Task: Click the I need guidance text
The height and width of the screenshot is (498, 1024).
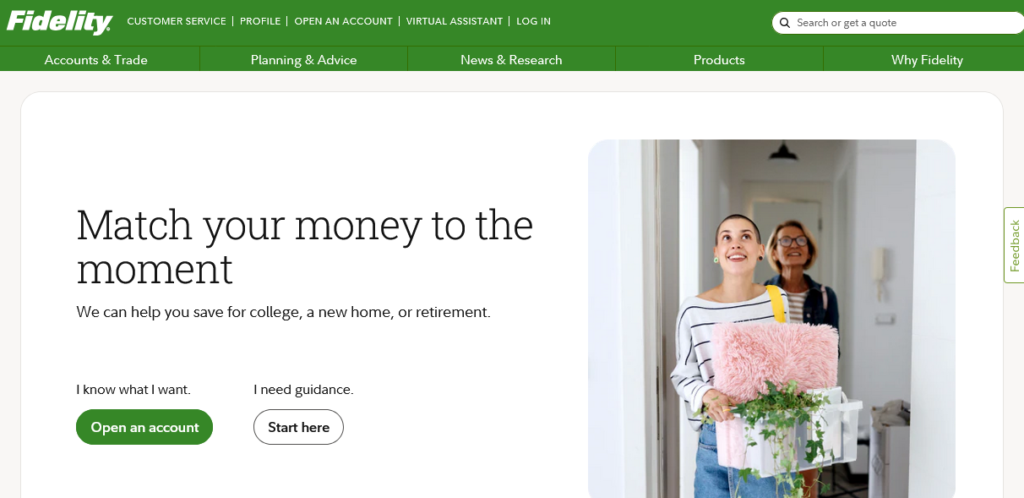Action: point(304,390)
